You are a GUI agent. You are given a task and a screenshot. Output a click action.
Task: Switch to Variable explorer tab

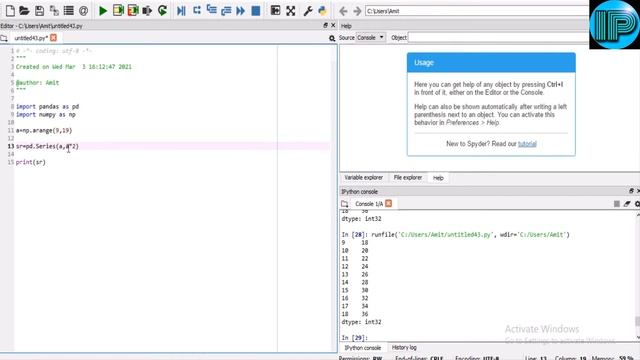(363, 178)
